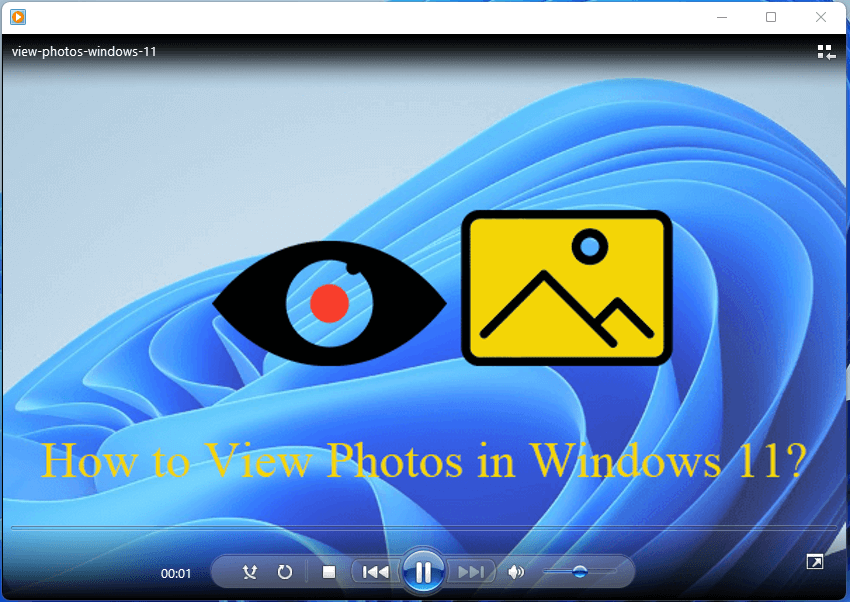The width and height of the screenshot is (850, 602).
Task: Pause the video playback
Action: click(x=423, y=572)
